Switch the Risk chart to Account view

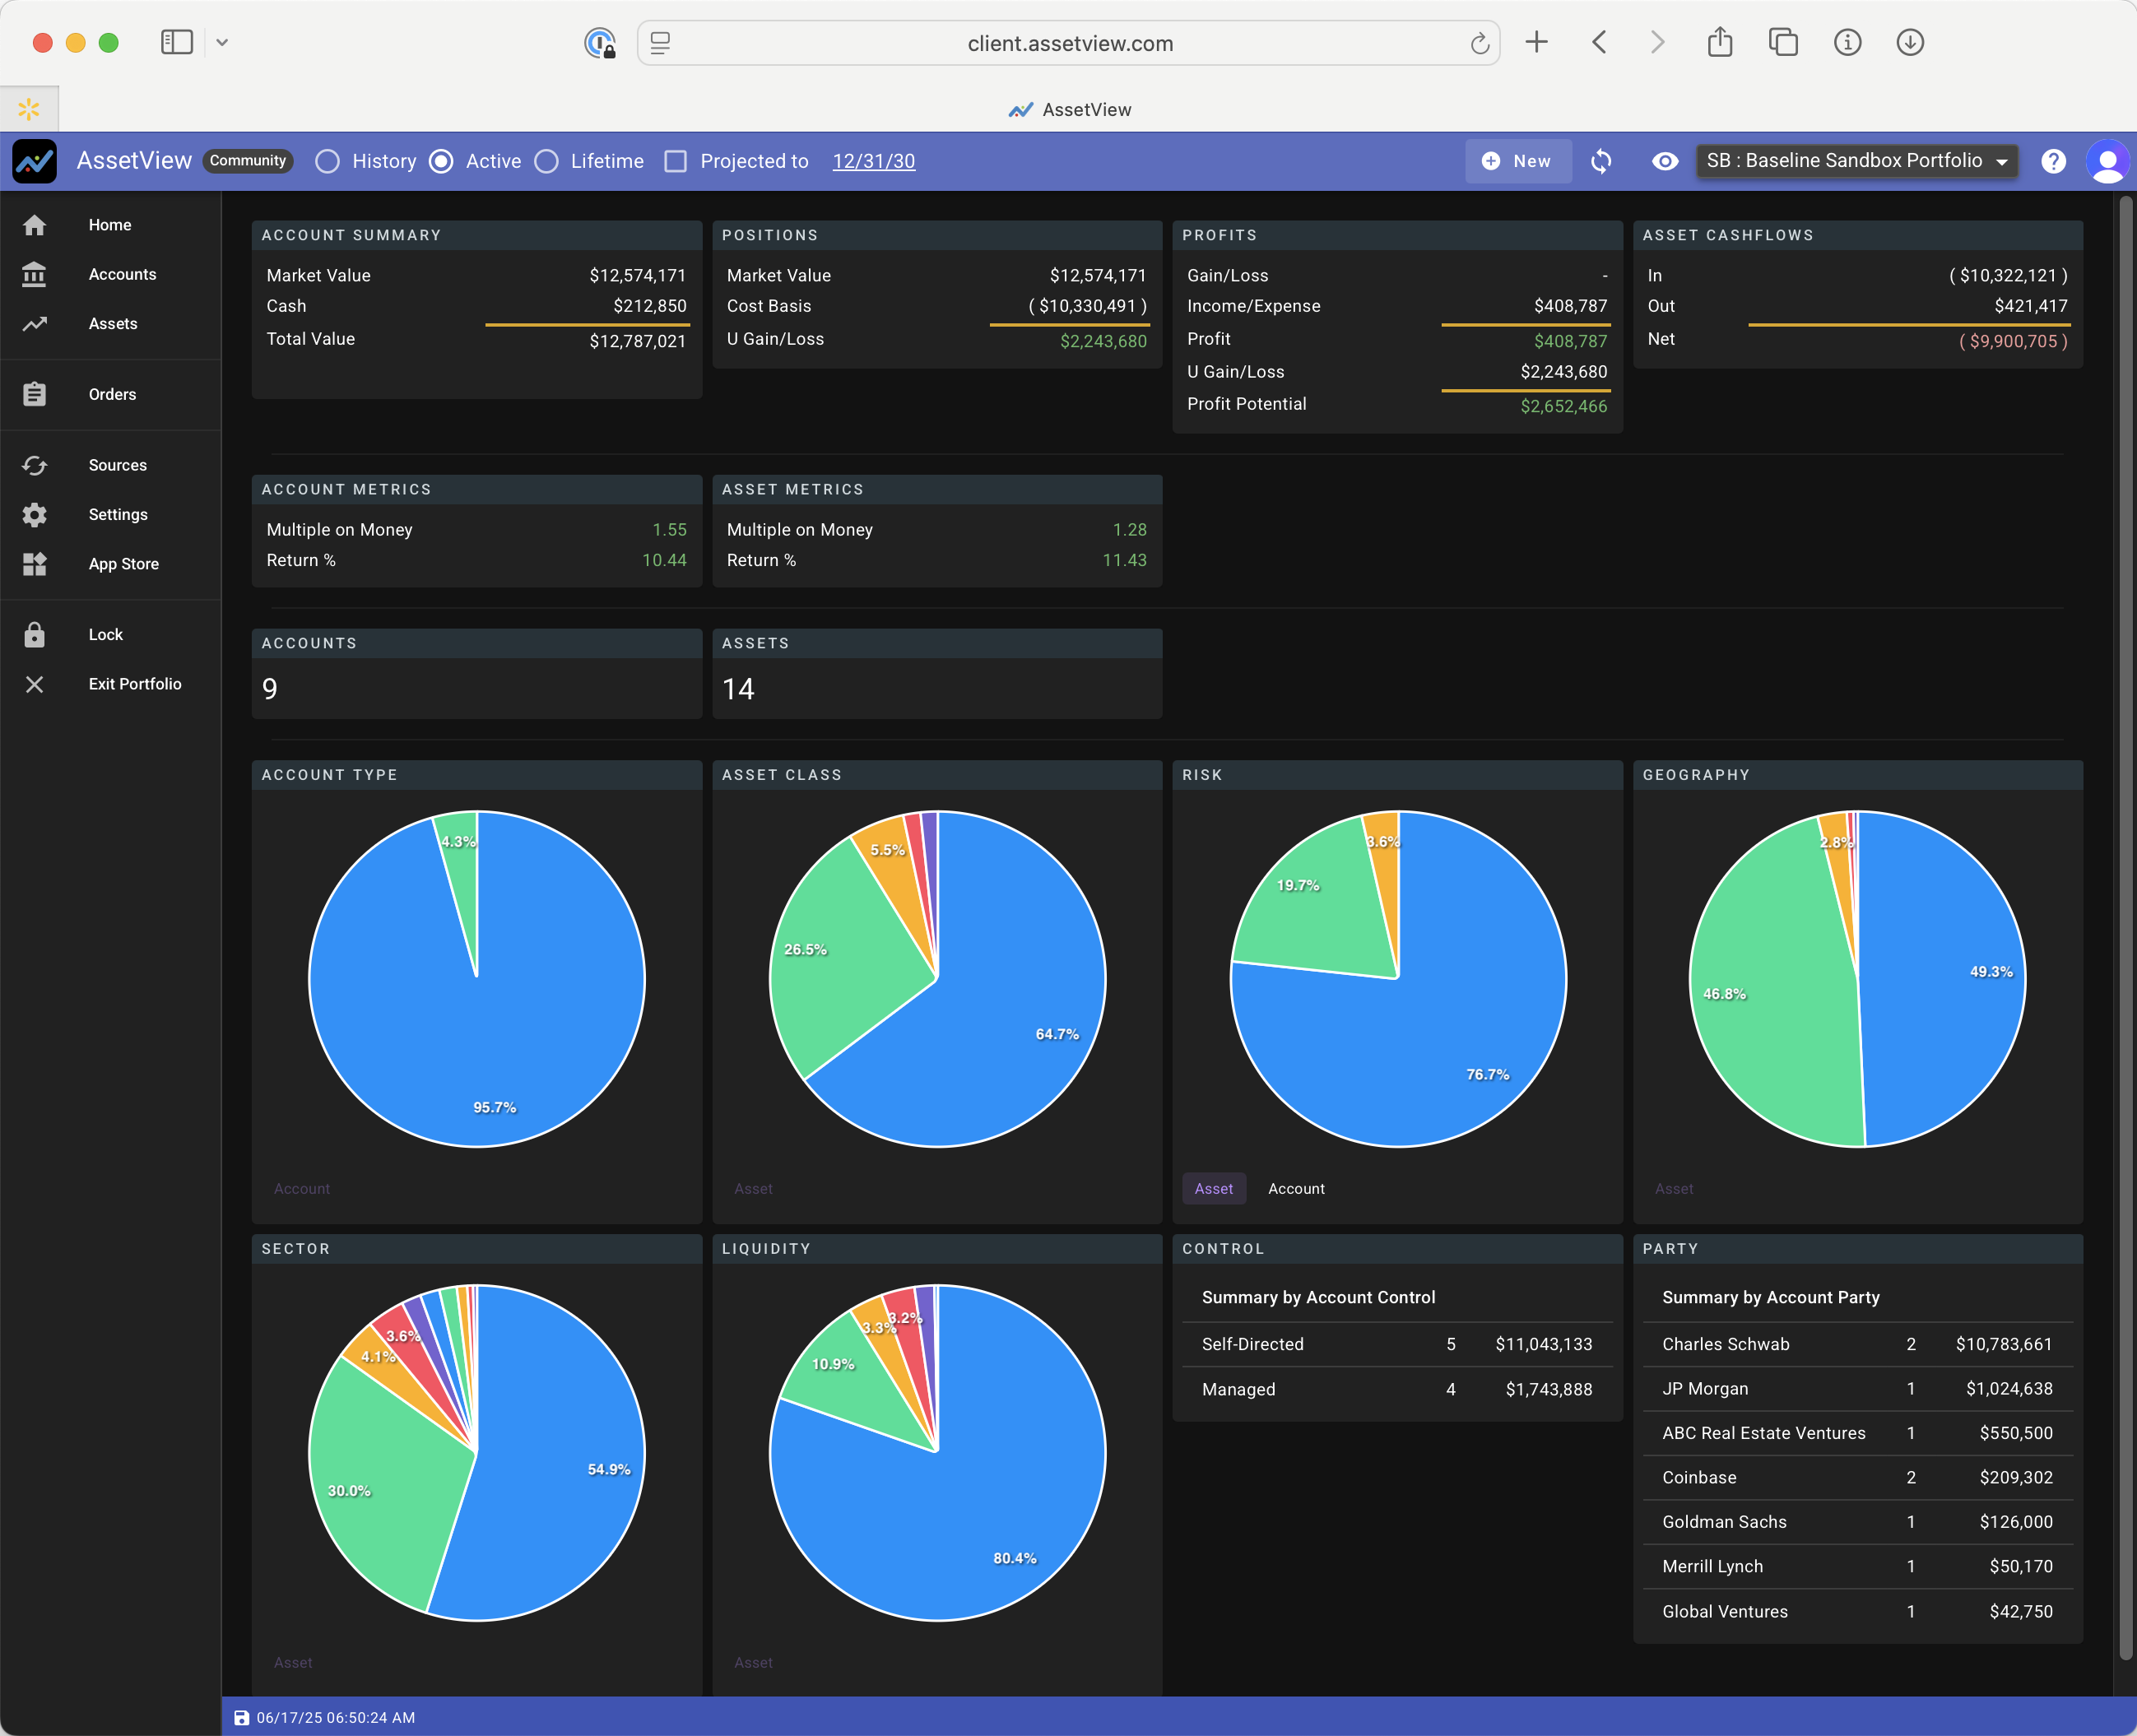[x=1296, y=1188]
